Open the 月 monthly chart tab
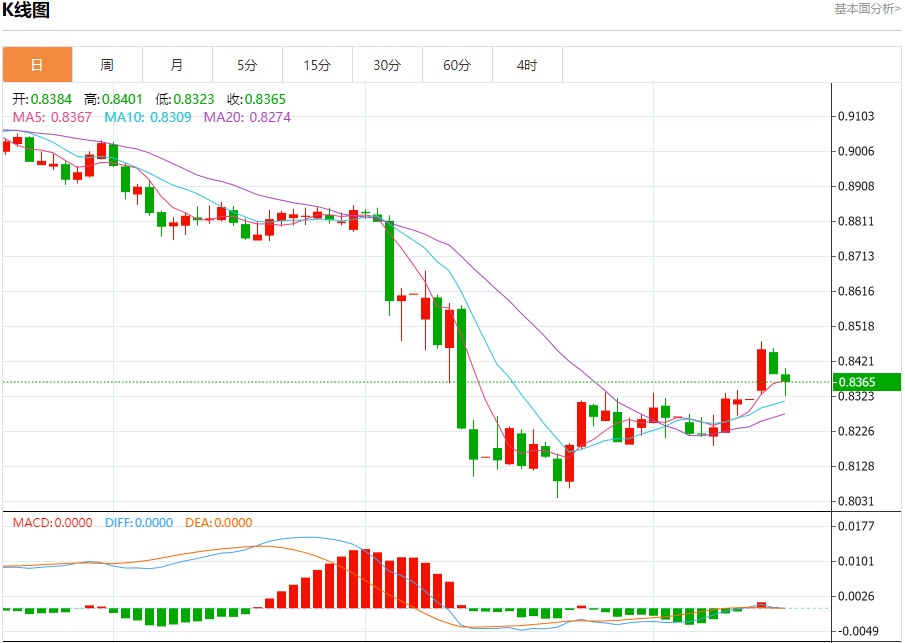905x643 pixels. click(x=177, y=65)
